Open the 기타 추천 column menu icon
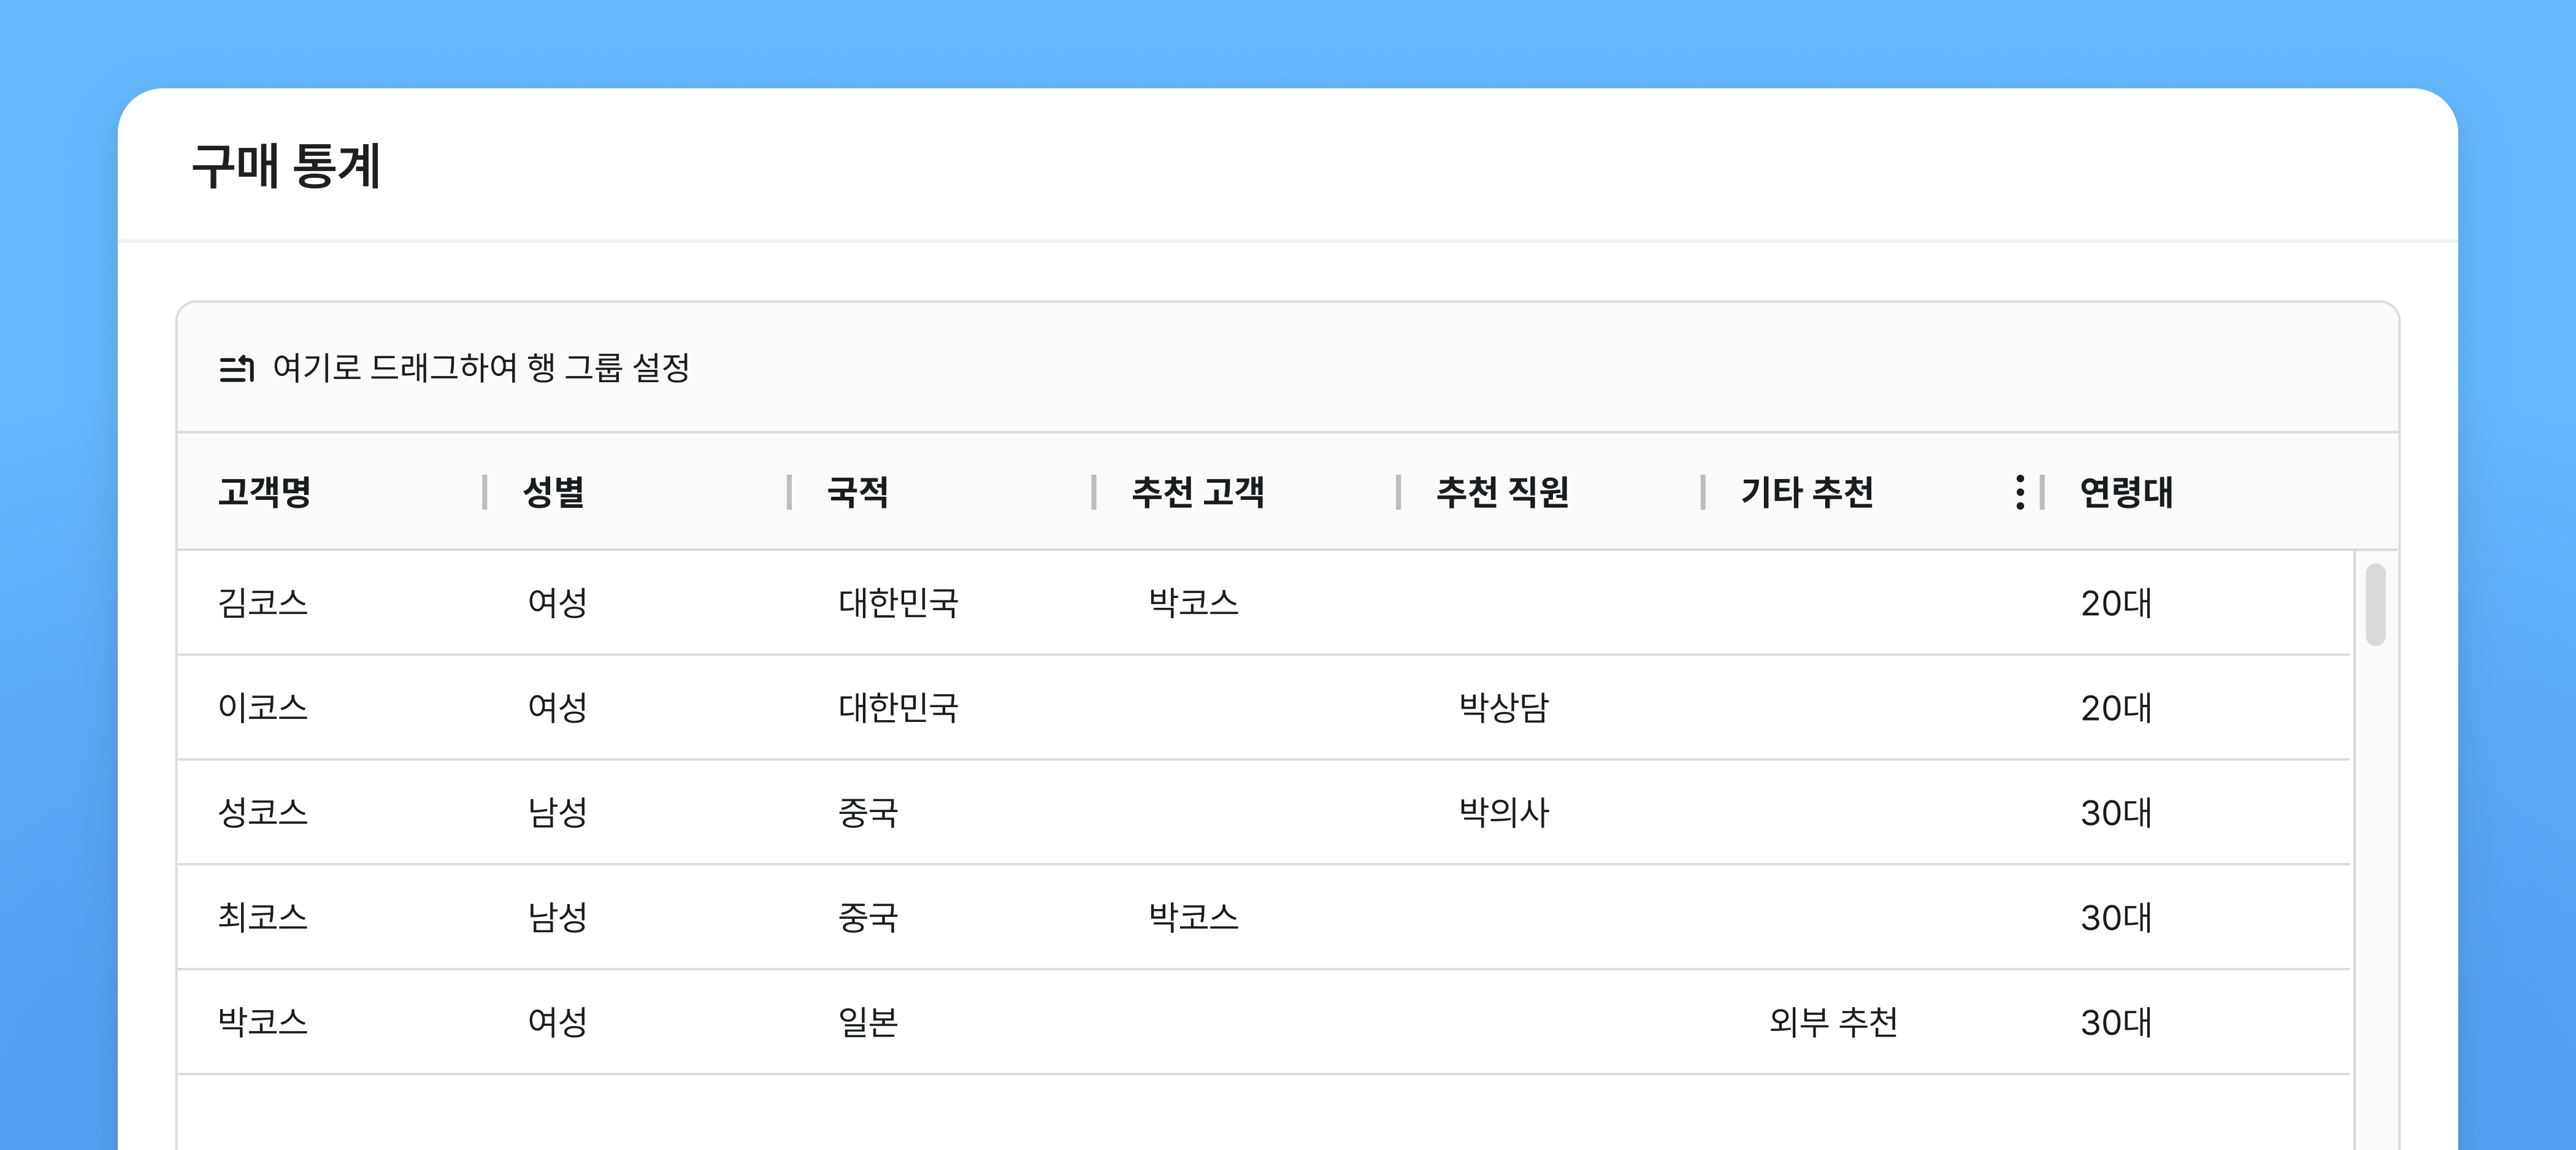Screen dimensions: 2576x1150 tap(2019, 492)
